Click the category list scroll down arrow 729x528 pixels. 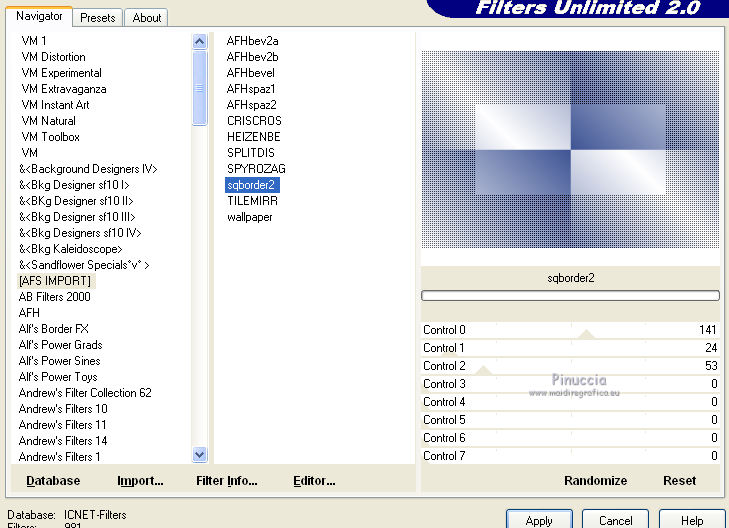199,455
